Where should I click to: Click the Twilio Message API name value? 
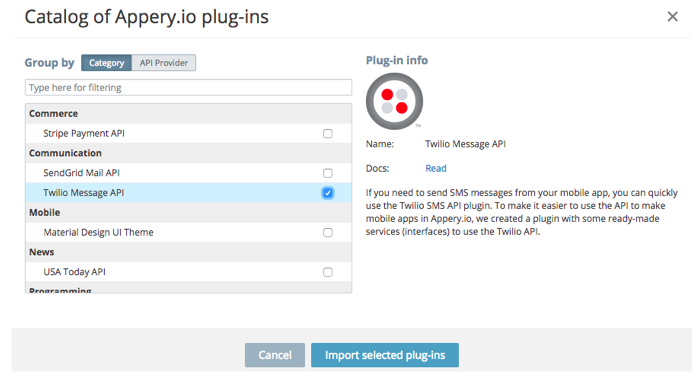465,144
